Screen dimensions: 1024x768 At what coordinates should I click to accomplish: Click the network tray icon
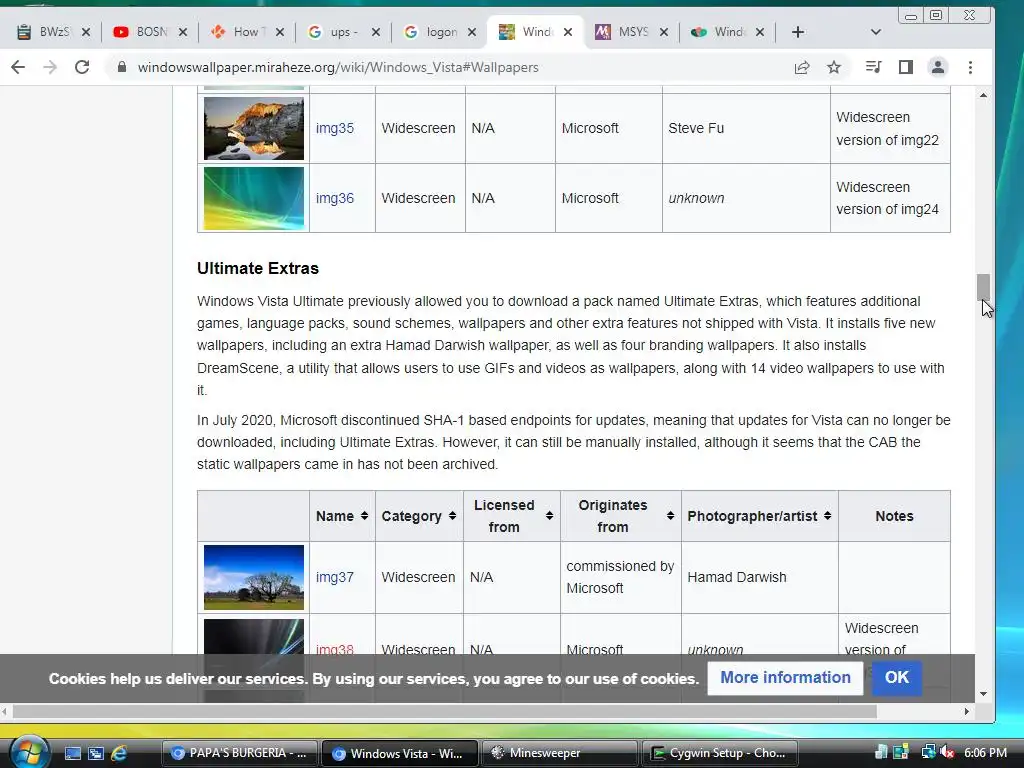(x=927, y=753)
